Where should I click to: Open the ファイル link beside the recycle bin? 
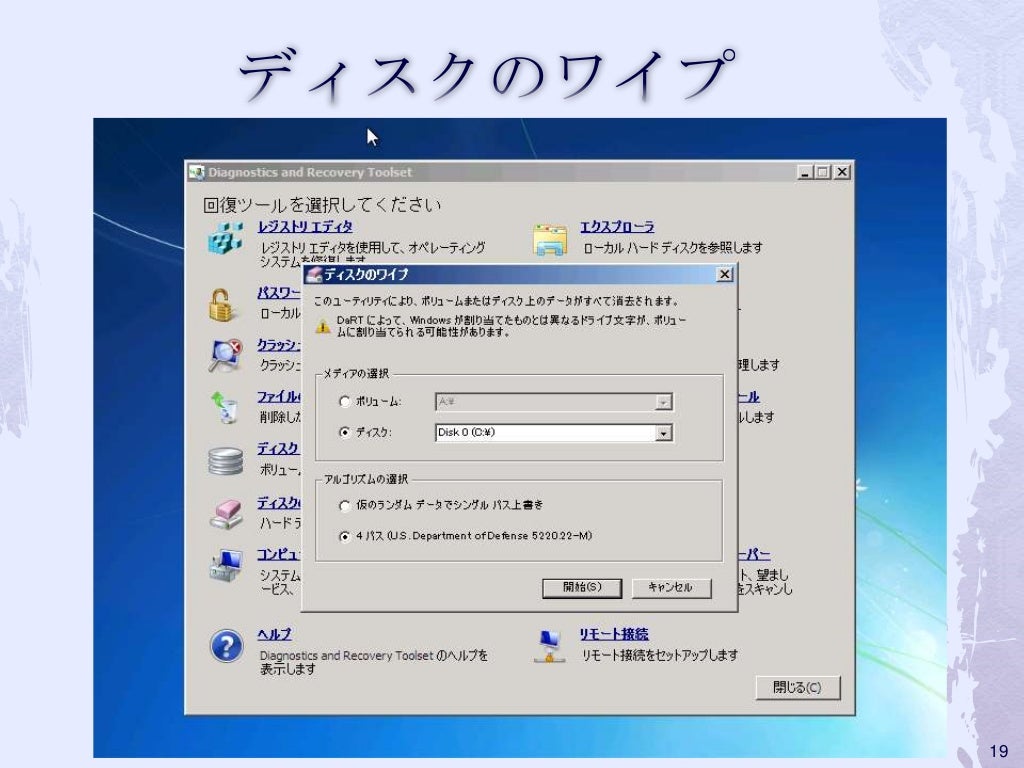click(279, 396)
